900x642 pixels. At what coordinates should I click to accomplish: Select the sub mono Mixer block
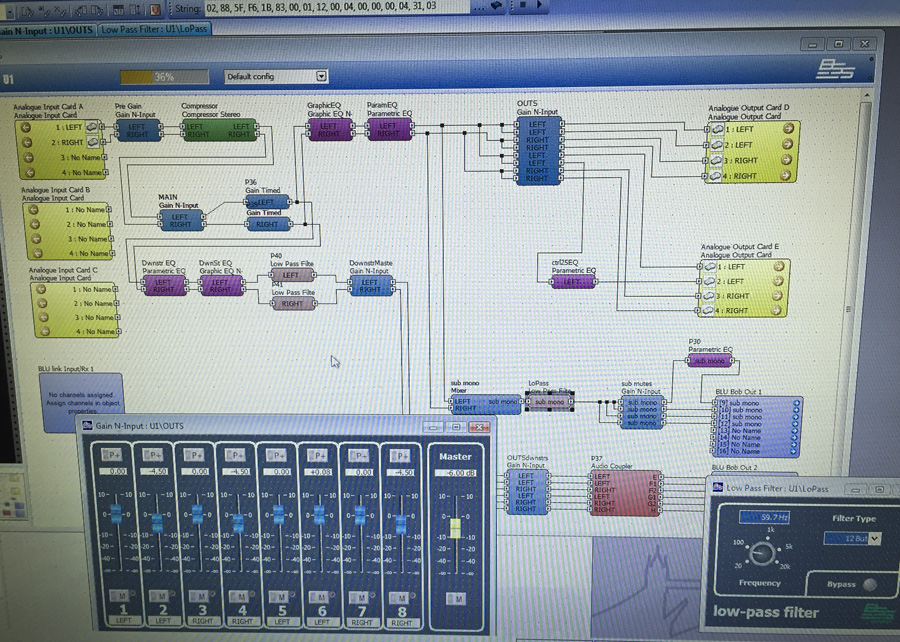[x=485, y=404]
